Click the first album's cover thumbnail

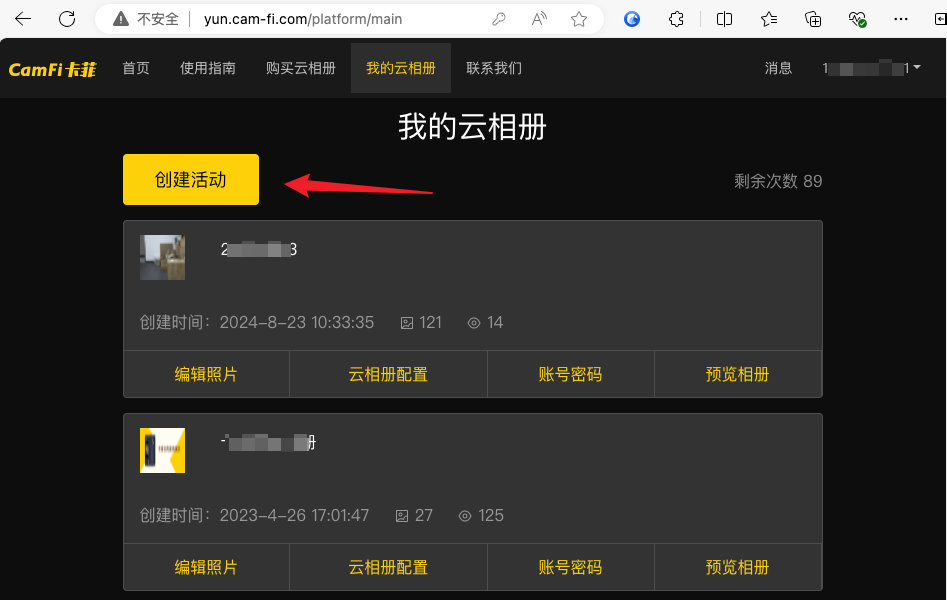point(162,257)
